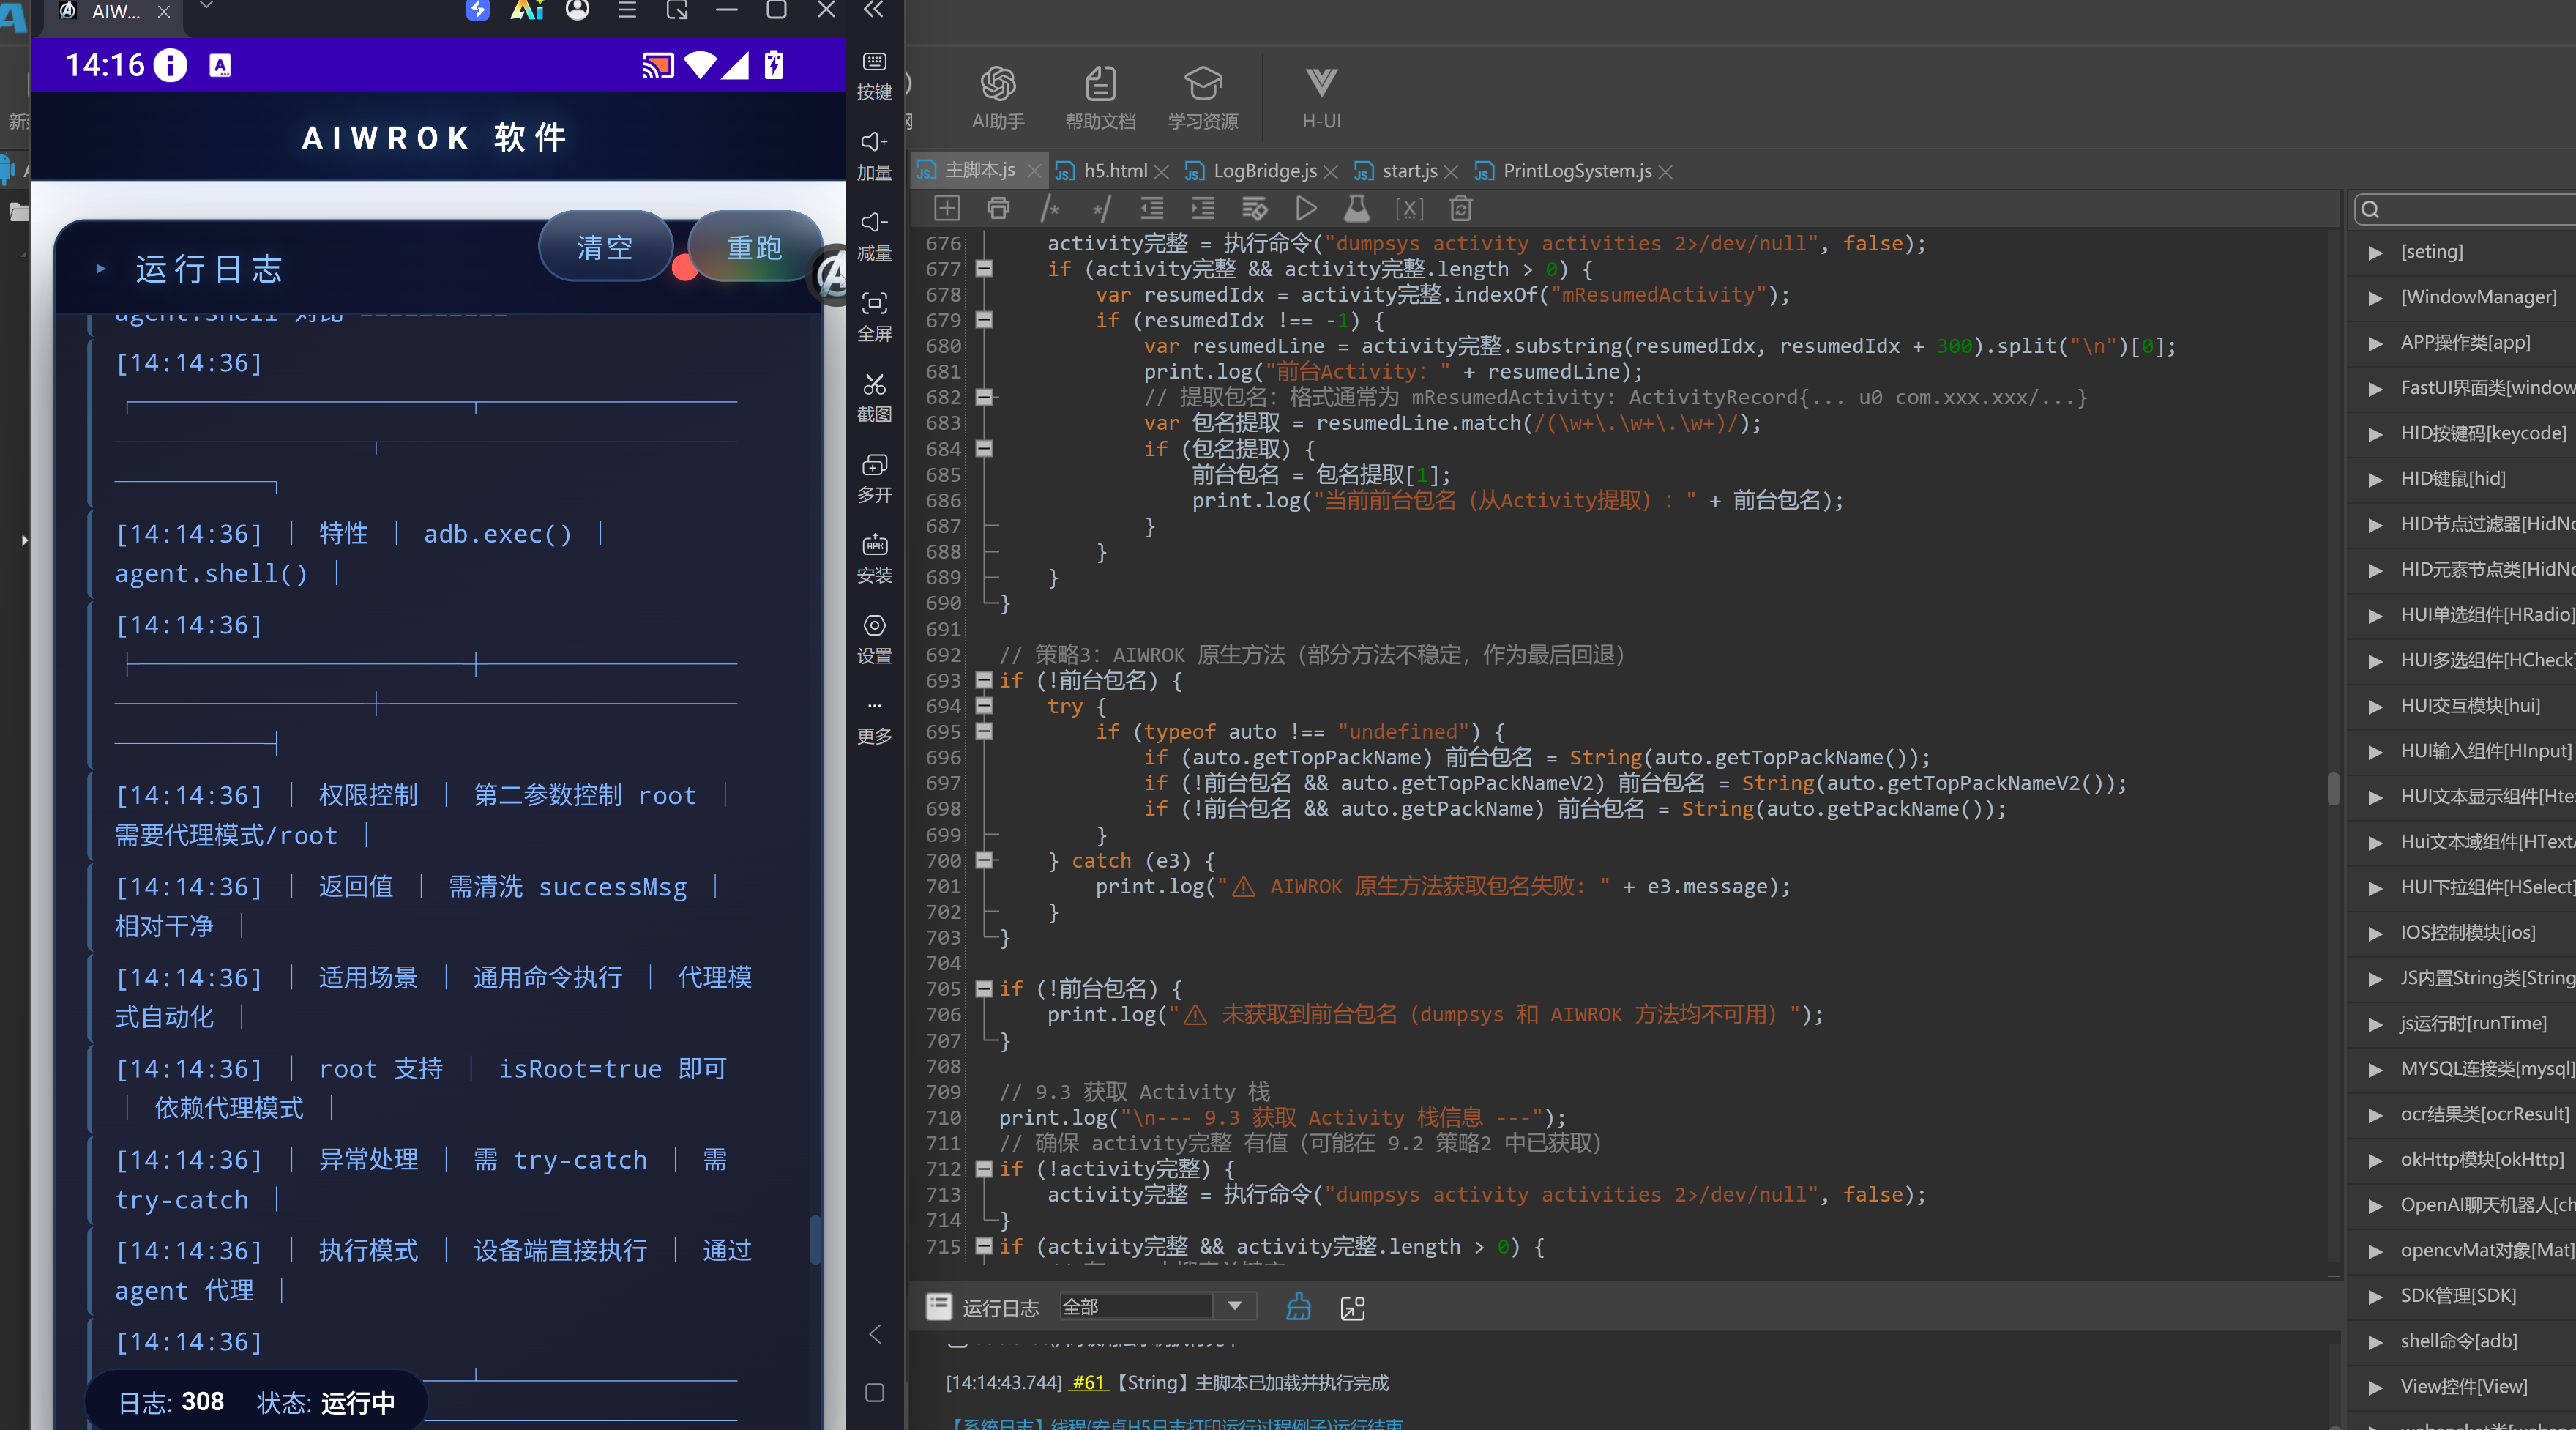The width and height of the screenshot is (2576, 1430).
Task: Expand the okHttp模块[okHttp] node
Action: (x=2375, y=1160)
